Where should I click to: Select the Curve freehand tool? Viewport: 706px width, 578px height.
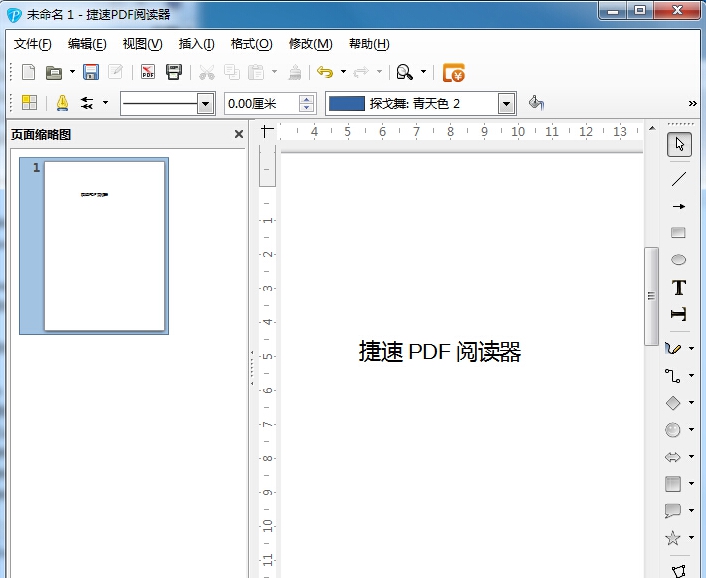tap(673, 348)
